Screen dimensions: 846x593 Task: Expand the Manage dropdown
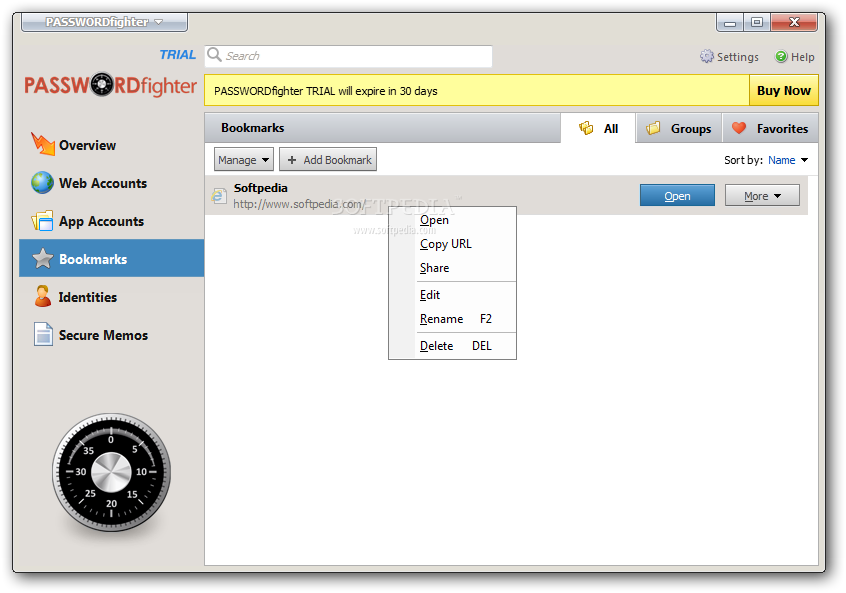(x=243, y=160)
